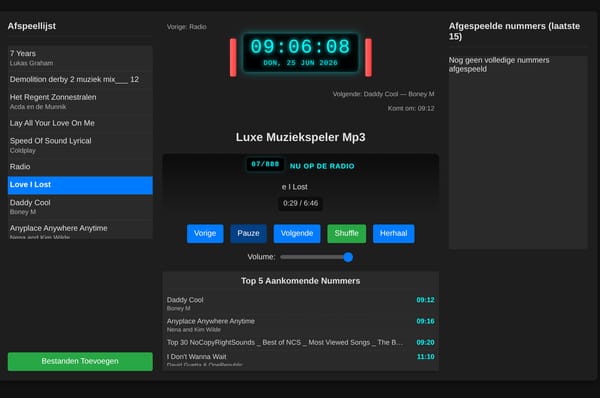The width and height of the screenshot is (600, 398).
Task: Click the digital clock display
Action: pyautogui.click(x=300, y=53)
